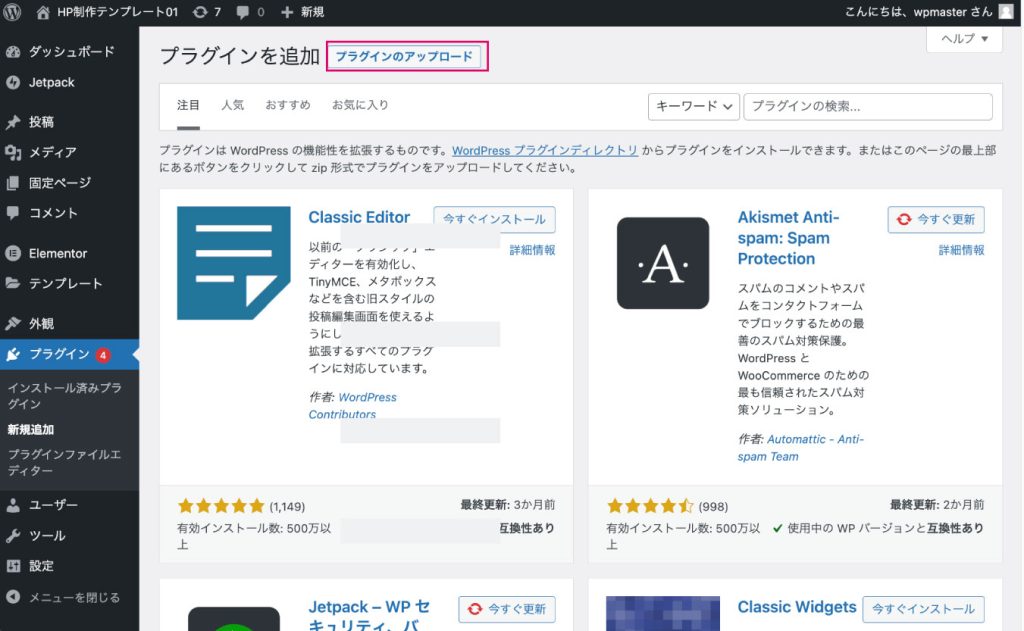The height and width of the screenshot is (631, 1024).
Task: Switch to the お気に入り tab
Action: coord(360,105)
